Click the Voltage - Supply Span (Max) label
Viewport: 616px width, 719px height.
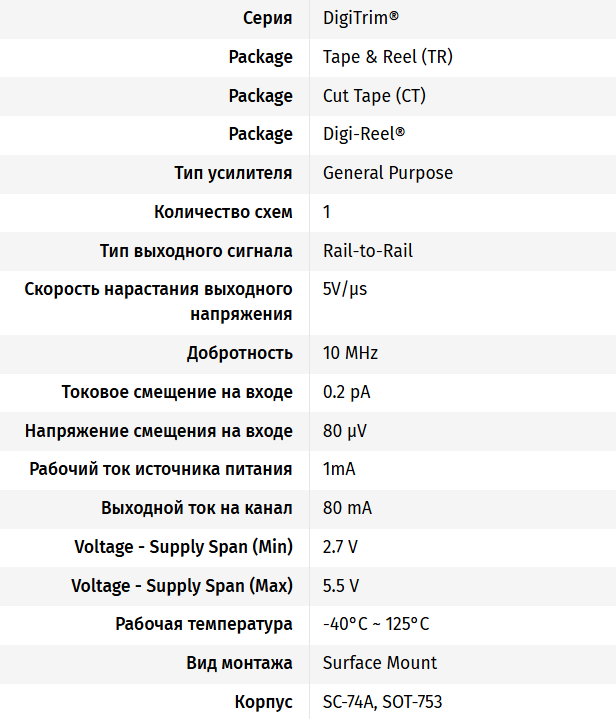(x=182, y=585)
